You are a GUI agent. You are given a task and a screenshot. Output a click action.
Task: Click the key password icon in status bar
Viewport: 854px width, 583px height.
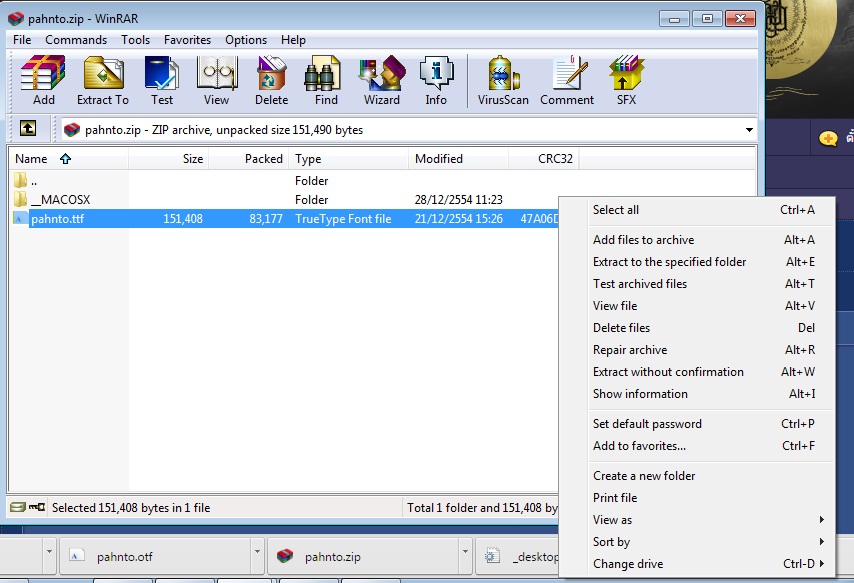point(37,507)
